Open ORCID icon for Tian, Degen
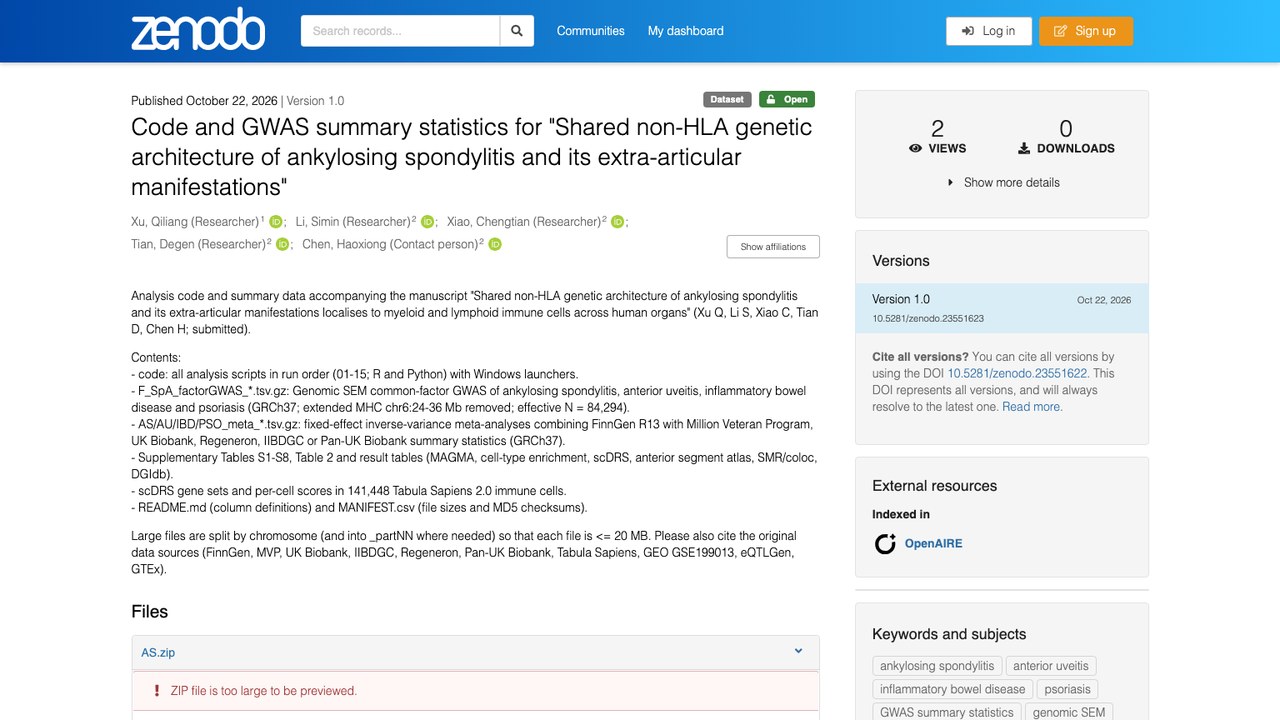Screen dimensions: 1280x720 pyautogui.click(x=282, y=244)
